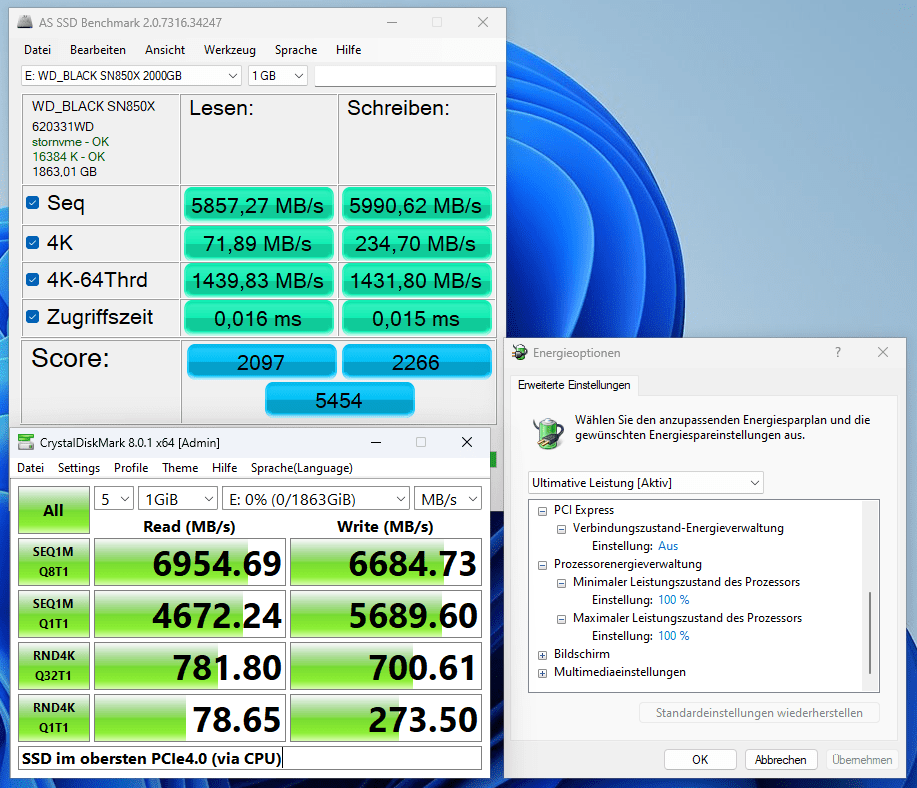Click Abbrechen in Energieoptionen
917x788 pixels.
tap(781, 759)
